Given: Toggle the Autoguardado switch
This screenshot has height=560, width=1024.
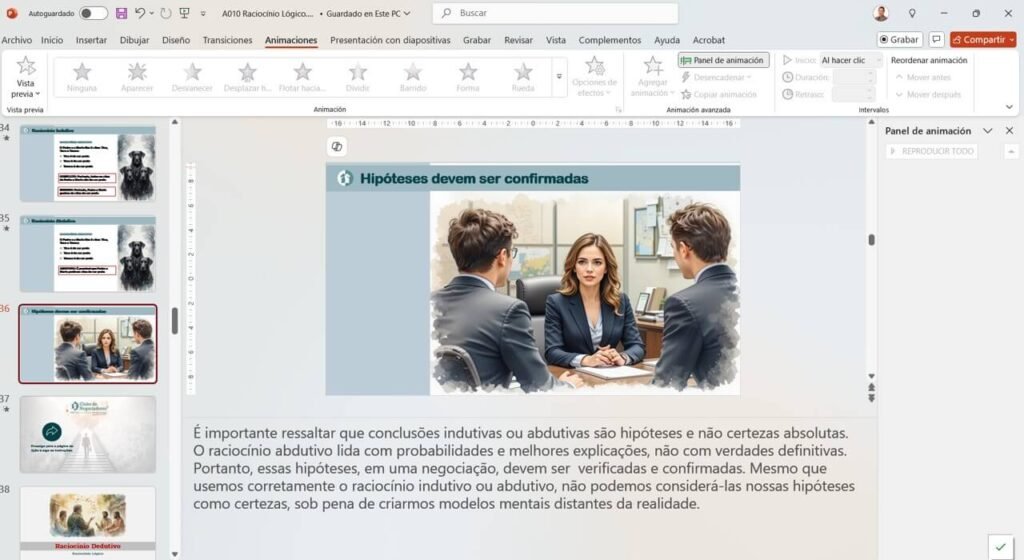Looking at the screenshot, I should coord(93,13).
